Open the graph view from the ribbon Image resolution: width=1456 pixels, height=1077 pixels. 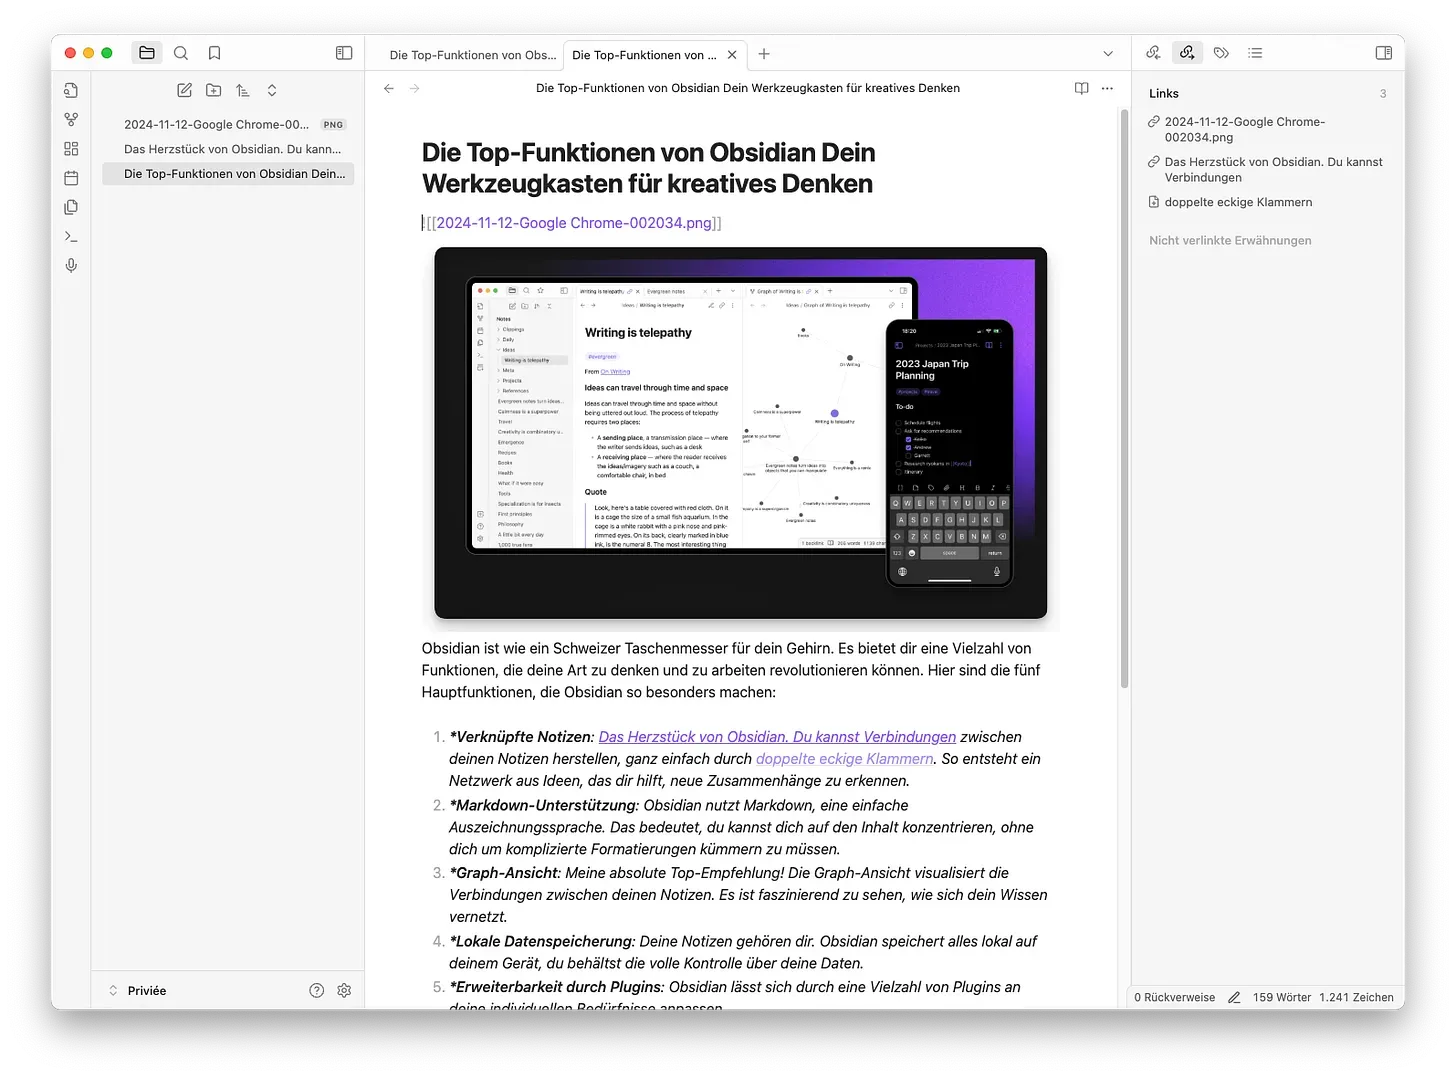click(x=71, y=120)
